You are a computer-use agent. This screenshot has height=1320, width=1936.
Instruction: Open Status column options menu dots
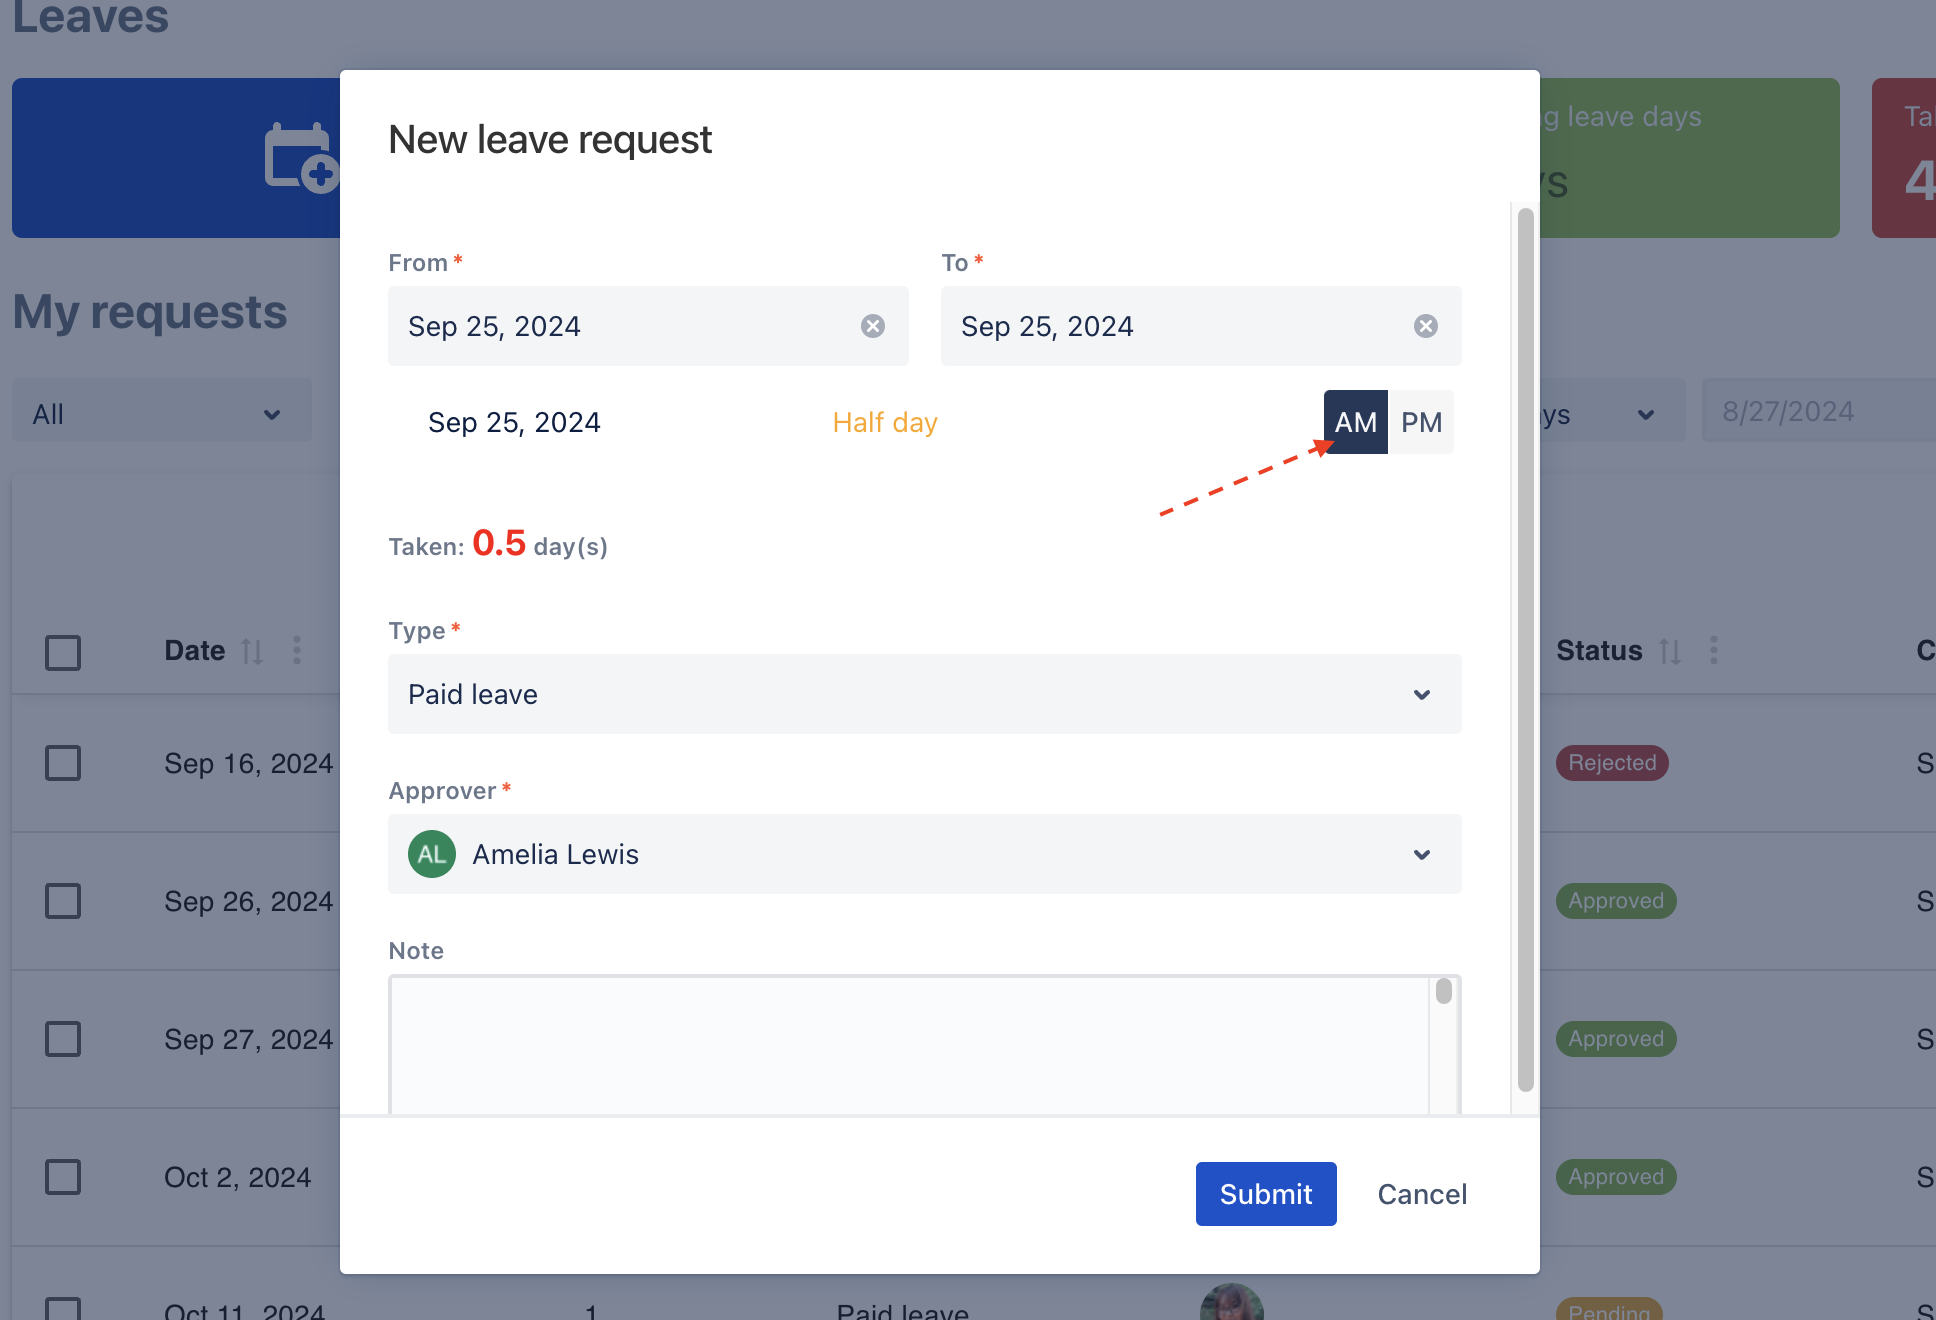point(1714,650)
